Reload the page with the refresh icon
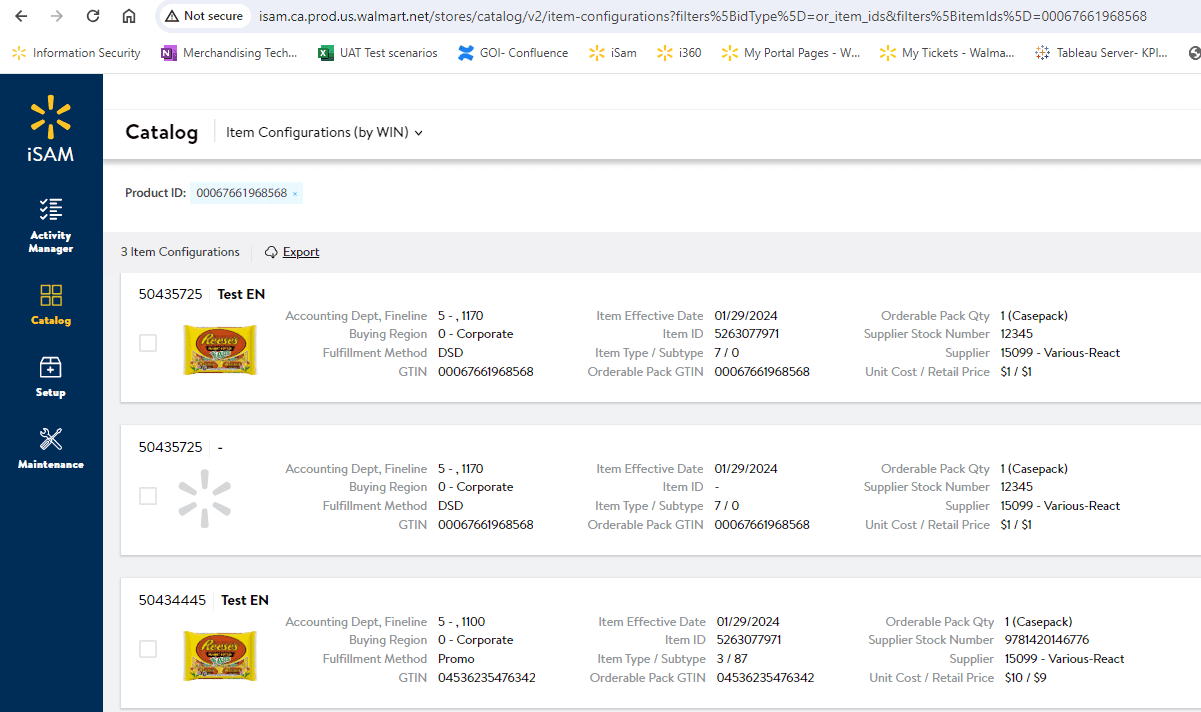This screenshot has height=712, width=1201. click(93, 16)
